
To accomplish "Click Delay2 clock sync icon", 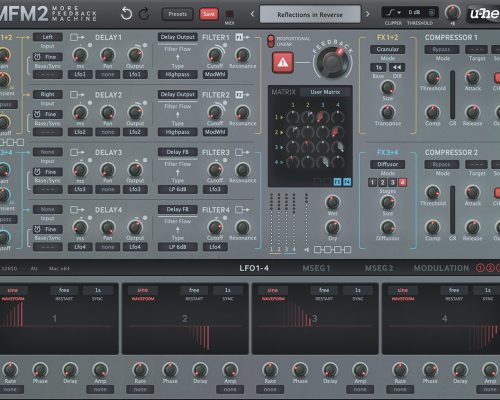I will pyautogui.click(x=37, y=114).
